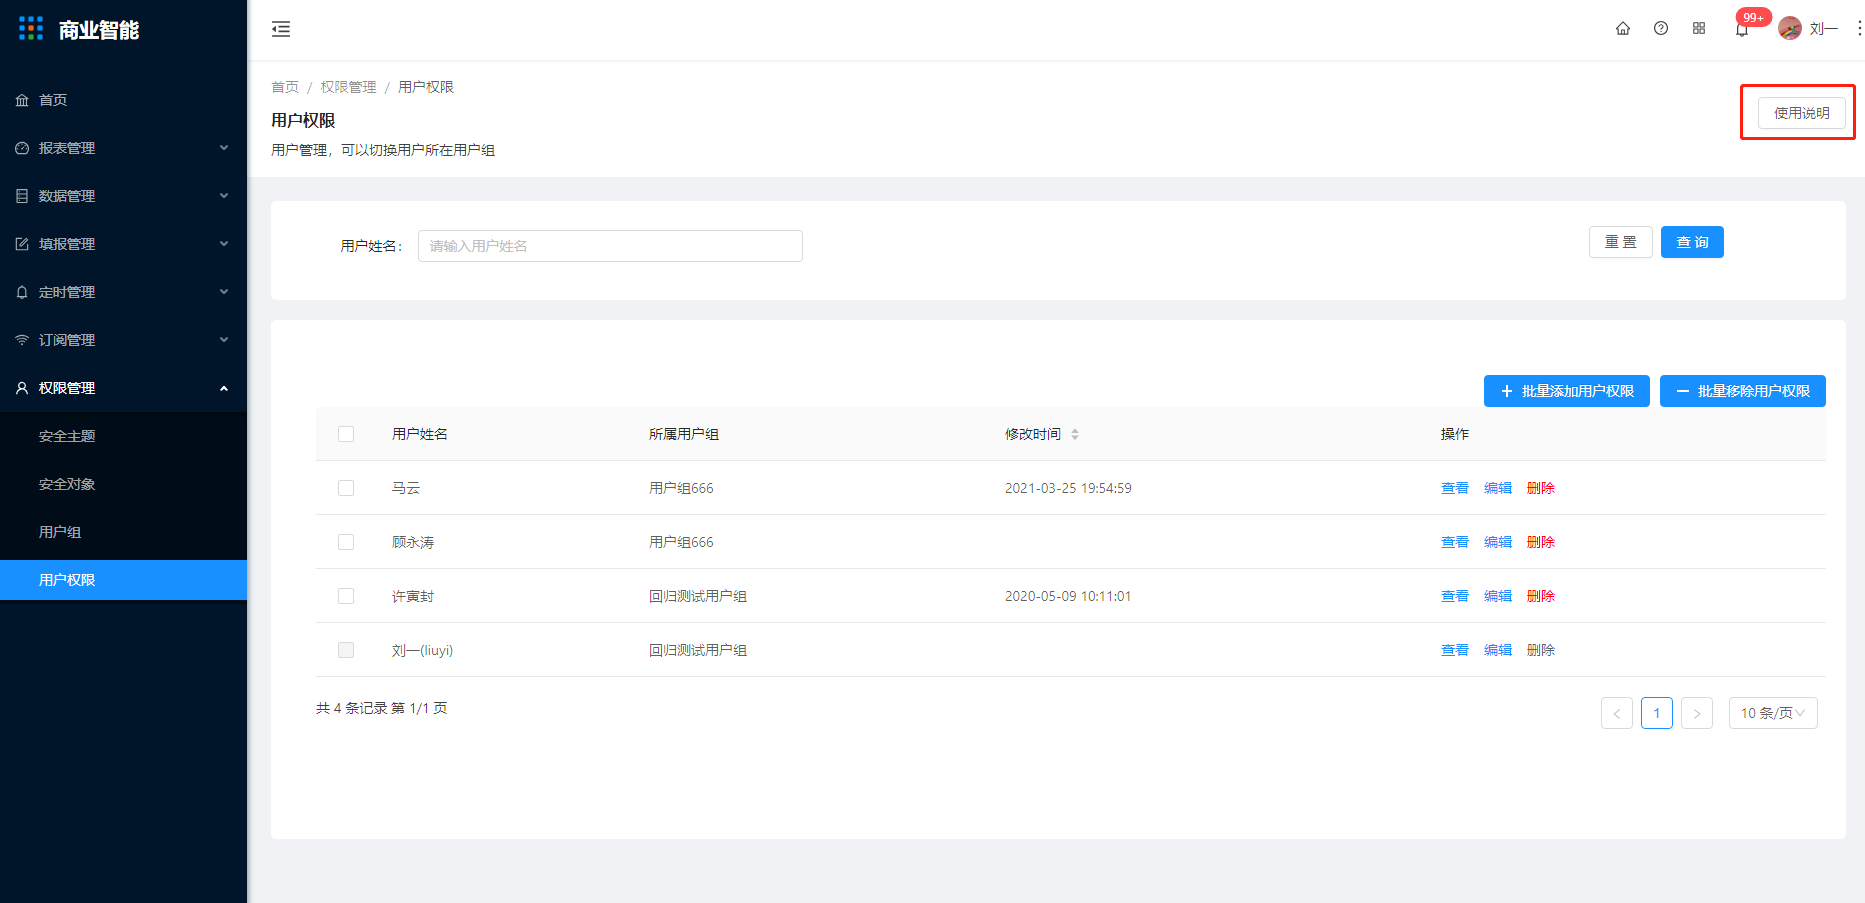Check the row checkbox for 许寅封
Viewport: 1865px width, 903px height.
(346, 596)
